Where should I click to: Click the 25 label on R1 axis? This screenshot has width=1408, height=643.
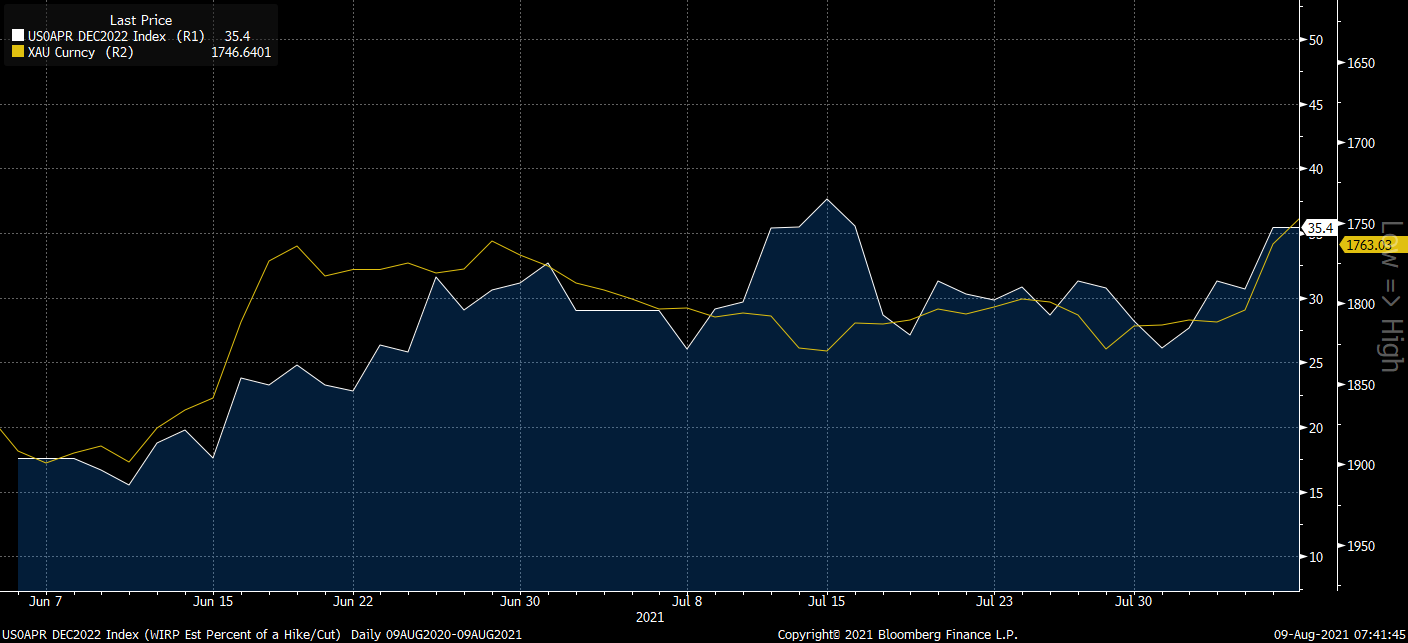1316,363
